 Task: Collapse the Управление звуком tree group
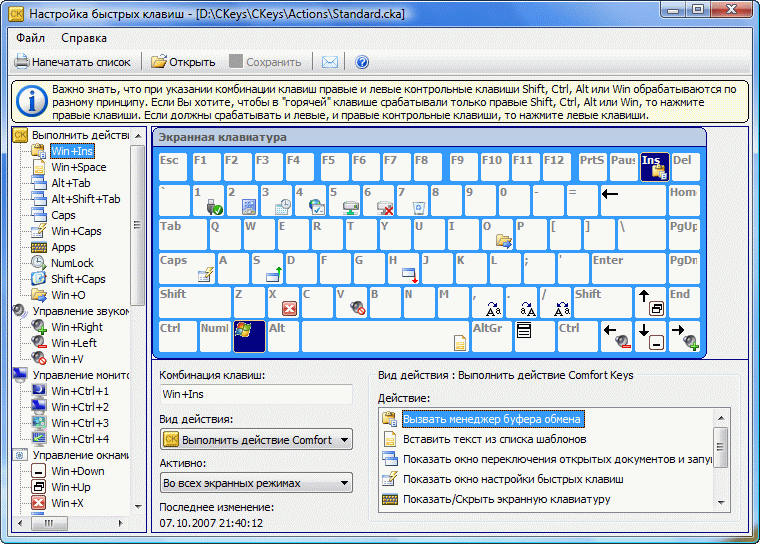(x=80, y=311)
